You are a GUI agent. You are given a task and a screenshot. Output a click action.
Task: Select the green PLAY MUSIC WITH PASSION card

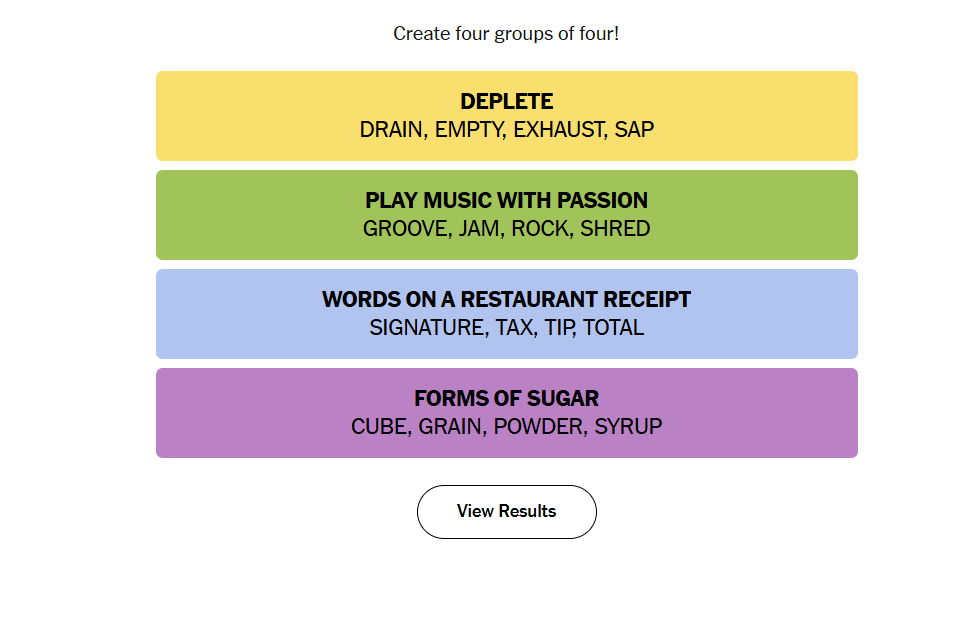click(506, 215)
